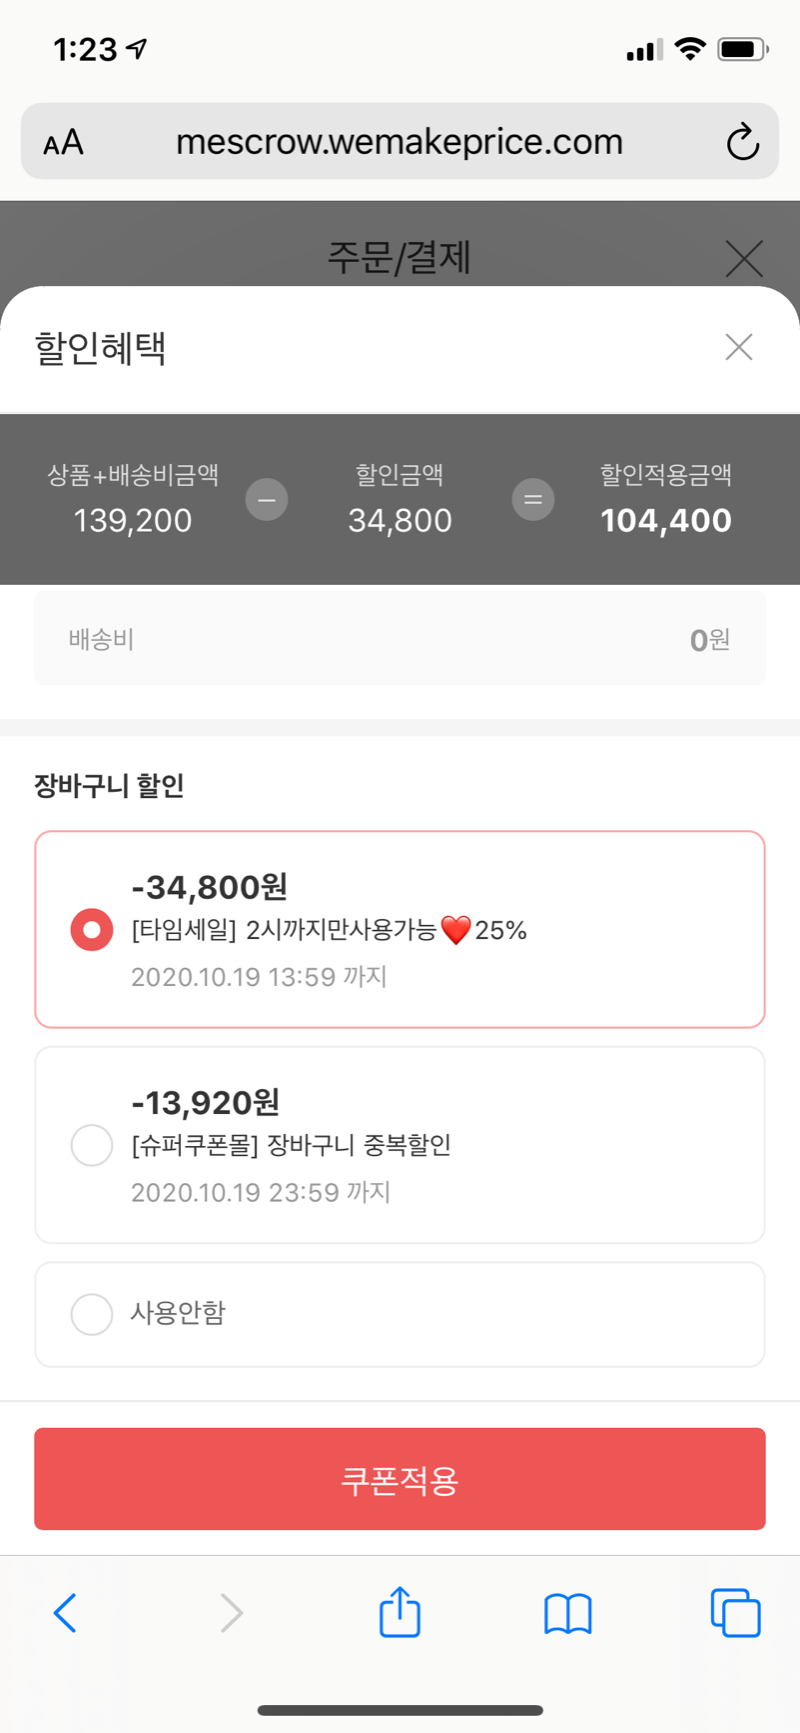The image size is (800, 1733).
Task: Close the 주문/결제 order page
Action: pos(744,258)
